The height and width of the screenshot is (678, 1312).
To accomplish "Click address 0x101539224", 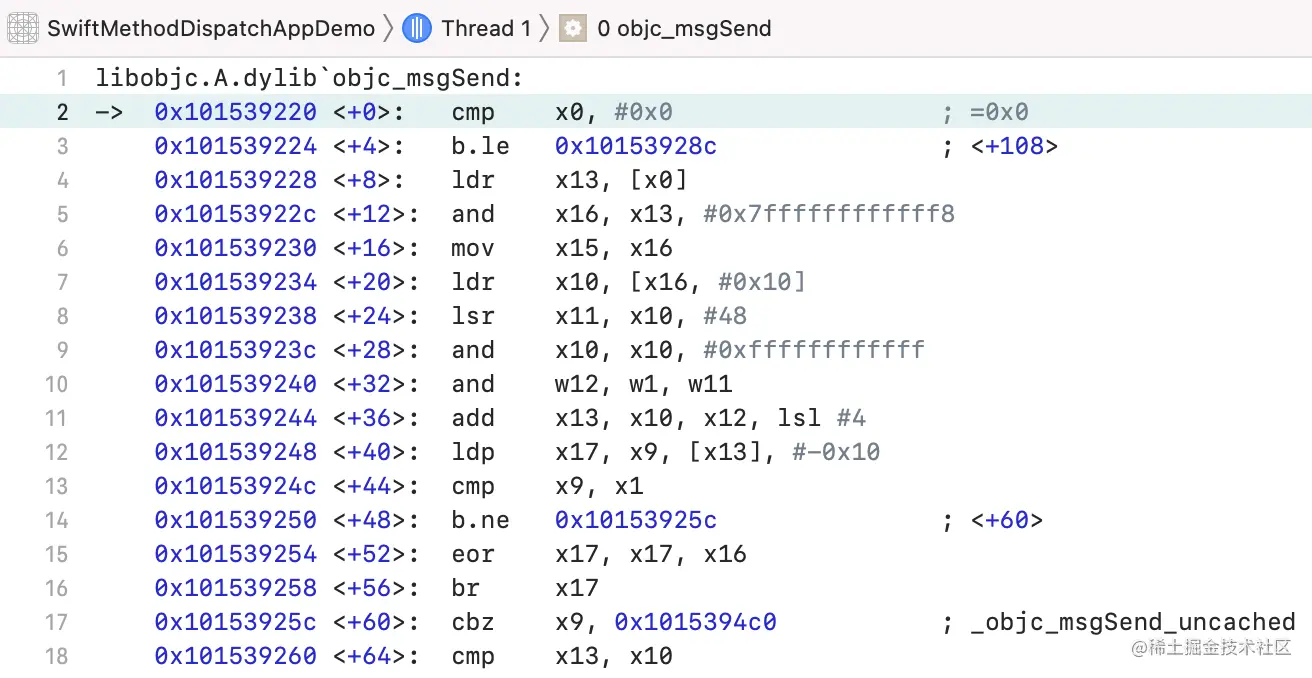I will click(x=236, y=146).
